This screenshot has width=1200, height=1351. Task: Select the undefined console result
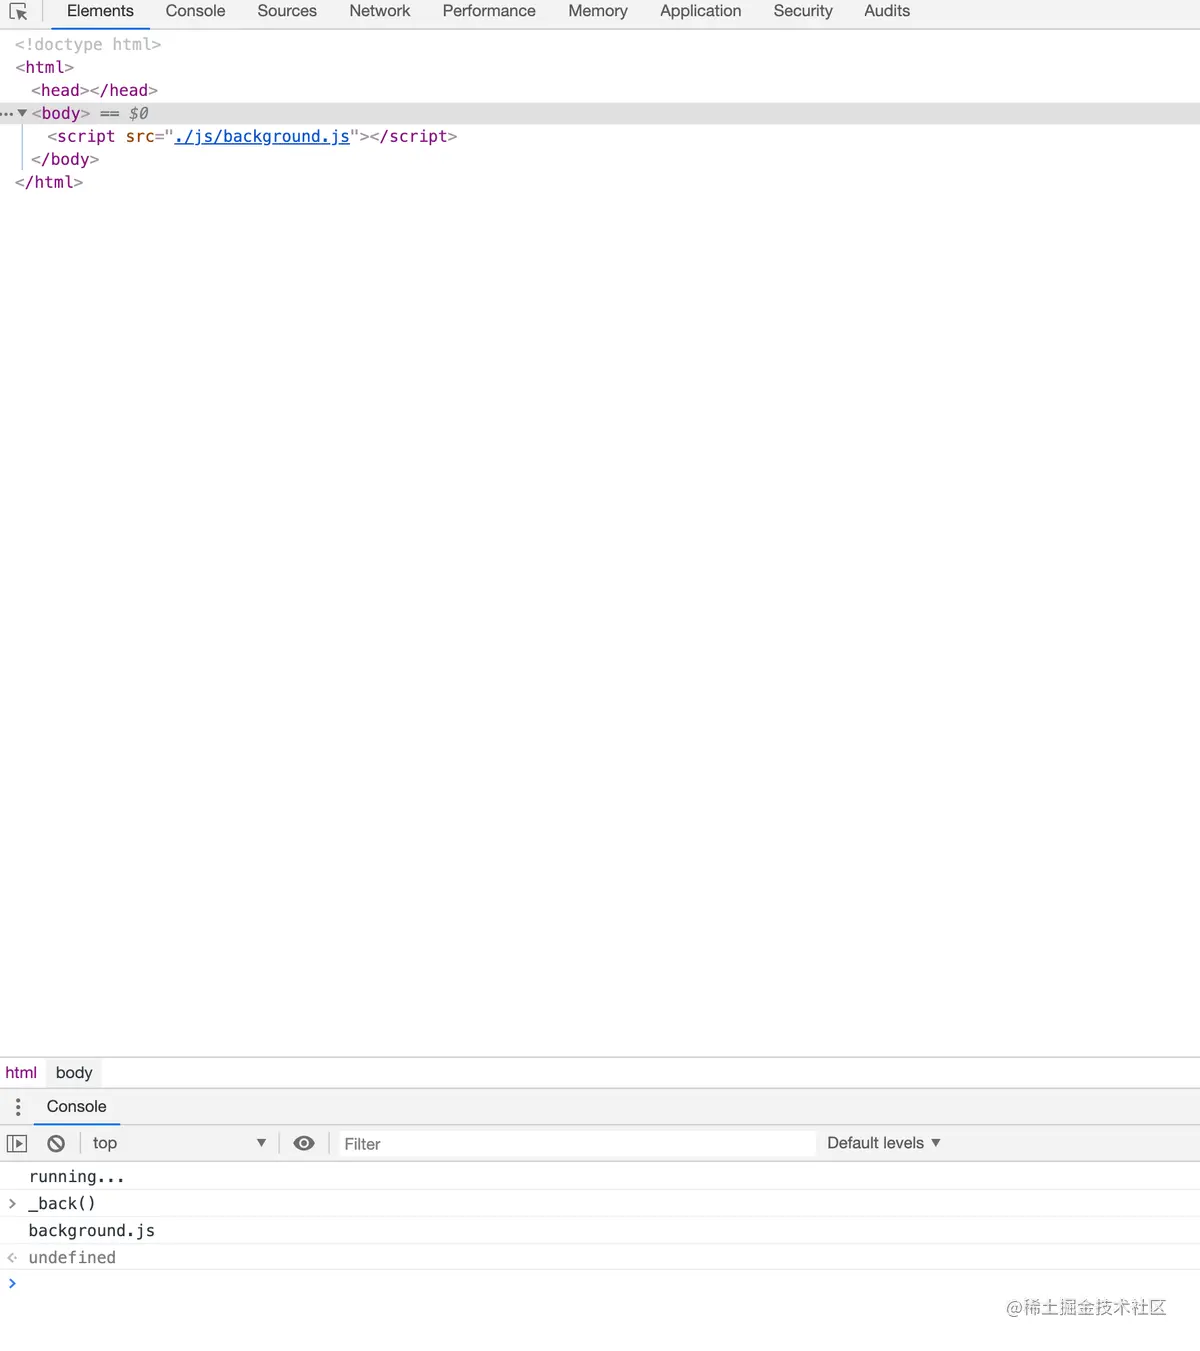pos(72,1258)
